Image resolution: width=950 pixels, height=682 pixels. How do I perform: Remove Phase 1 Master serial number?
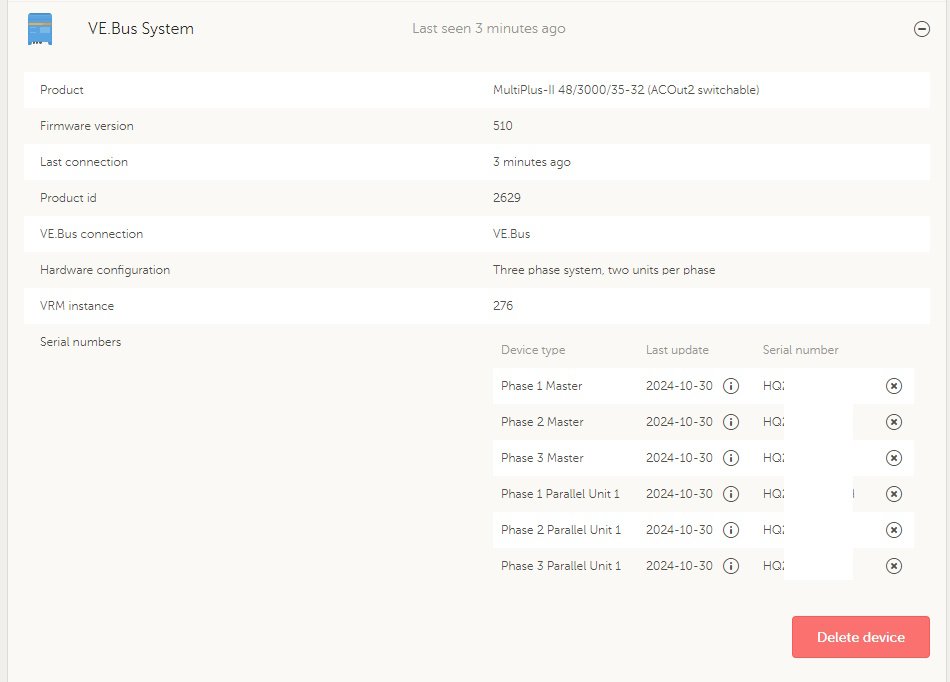click(894, 386)
